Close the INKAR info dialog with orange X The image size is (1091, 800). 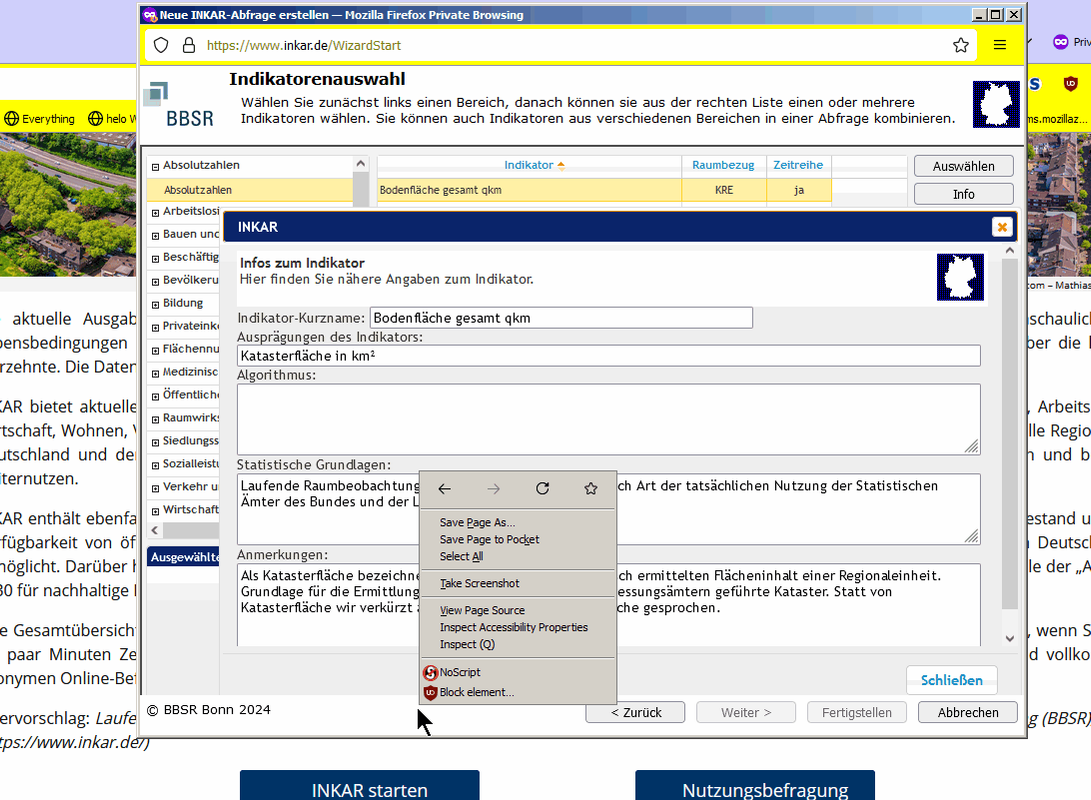[1002, 227]
